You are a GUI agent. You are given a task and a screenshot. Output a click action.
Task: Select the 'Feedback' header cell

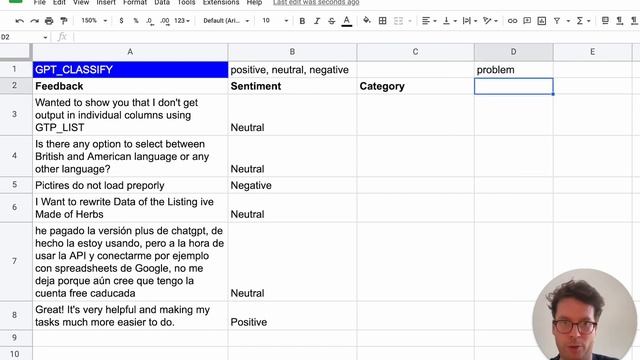(x=130, y=86)
